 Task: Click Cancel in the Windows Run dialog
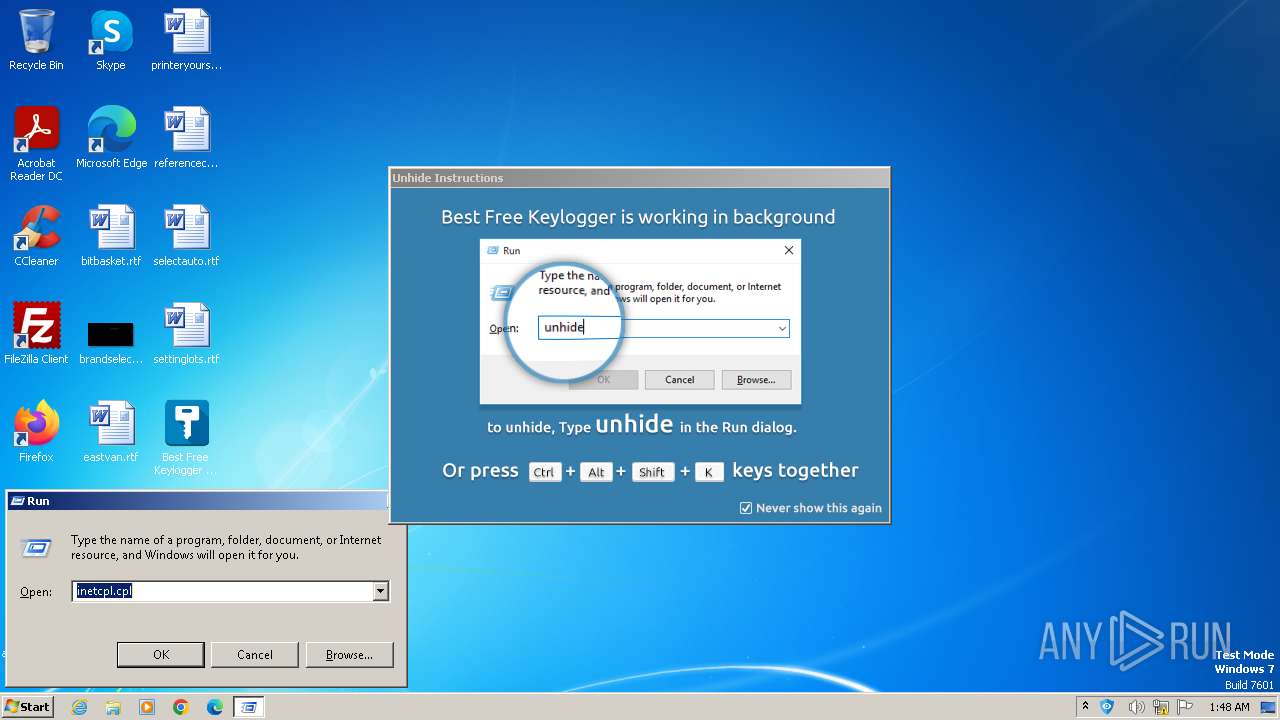tap(255, 655)
